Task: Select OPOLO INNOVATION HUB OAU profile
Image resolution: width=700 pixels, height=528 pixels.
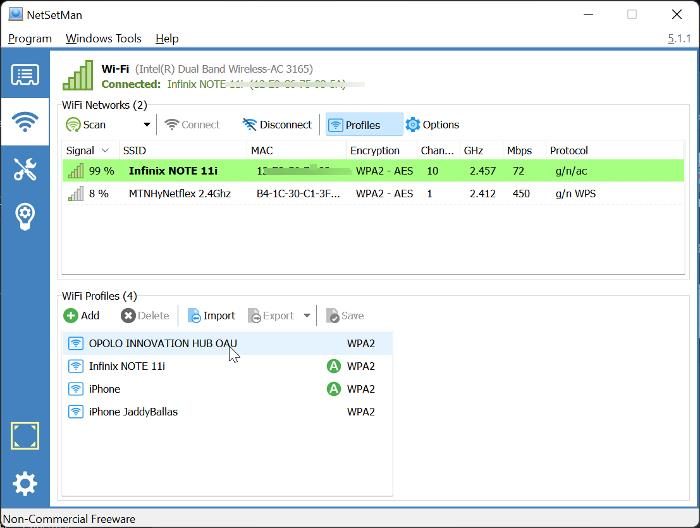Action: pyautogui.click(x=228, y=343)
